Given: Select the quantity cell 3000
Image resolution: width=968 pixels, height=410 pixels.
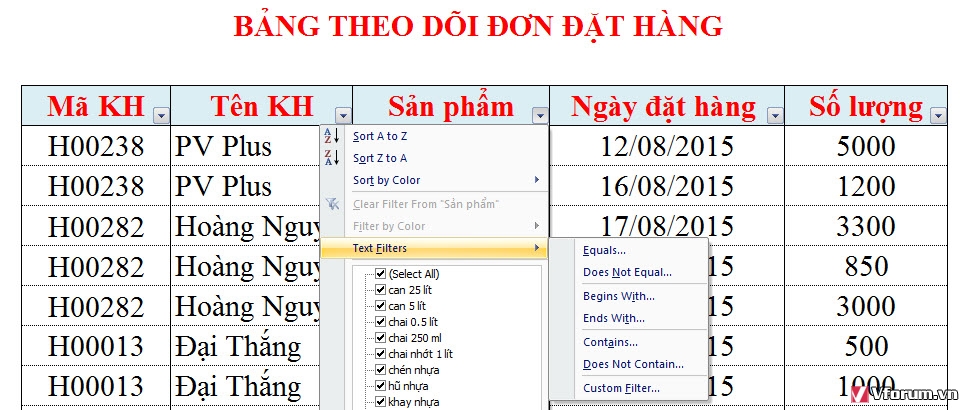Looking at the screenshot, I should pyautogui.click(x=866, y=306).
